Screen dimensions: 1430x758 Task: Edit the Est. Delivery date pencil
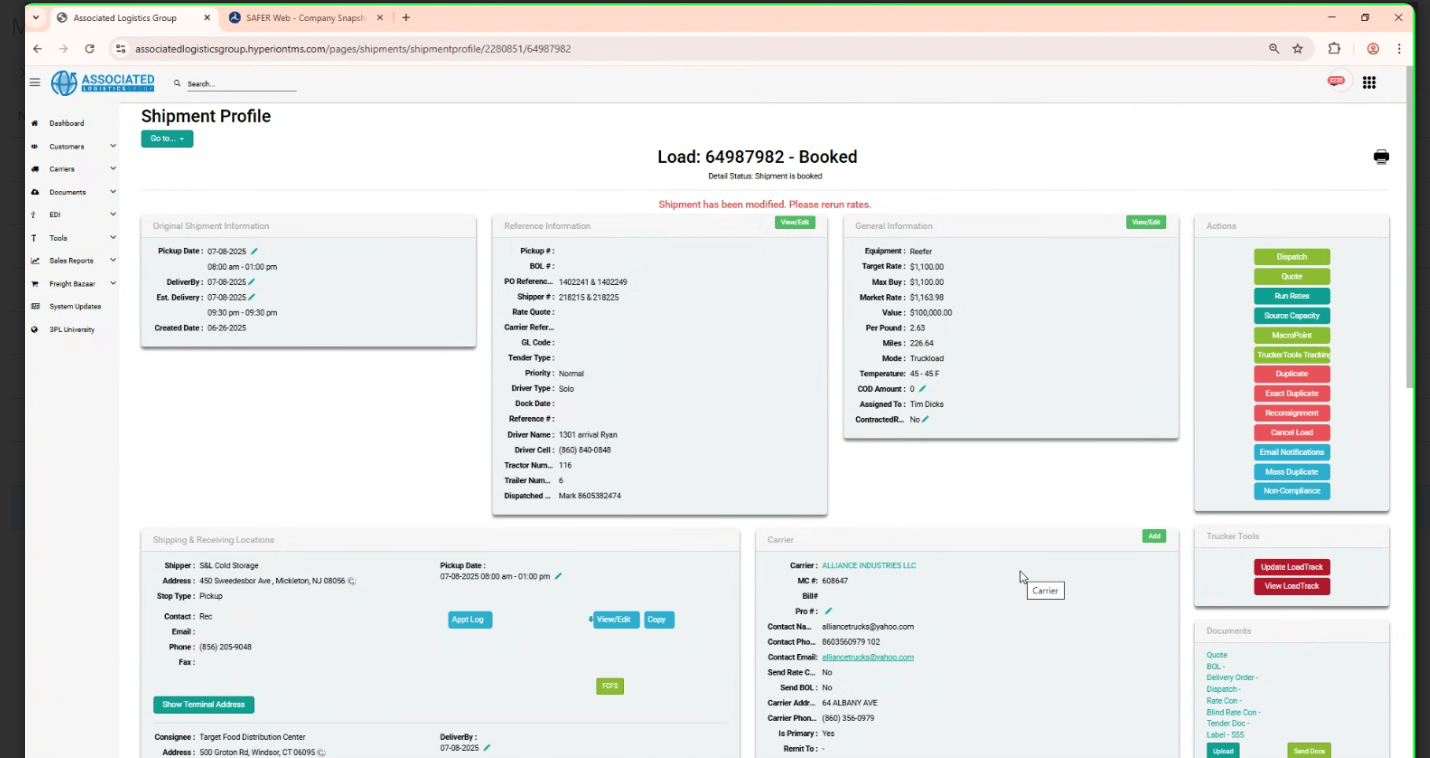click(251, 297)
